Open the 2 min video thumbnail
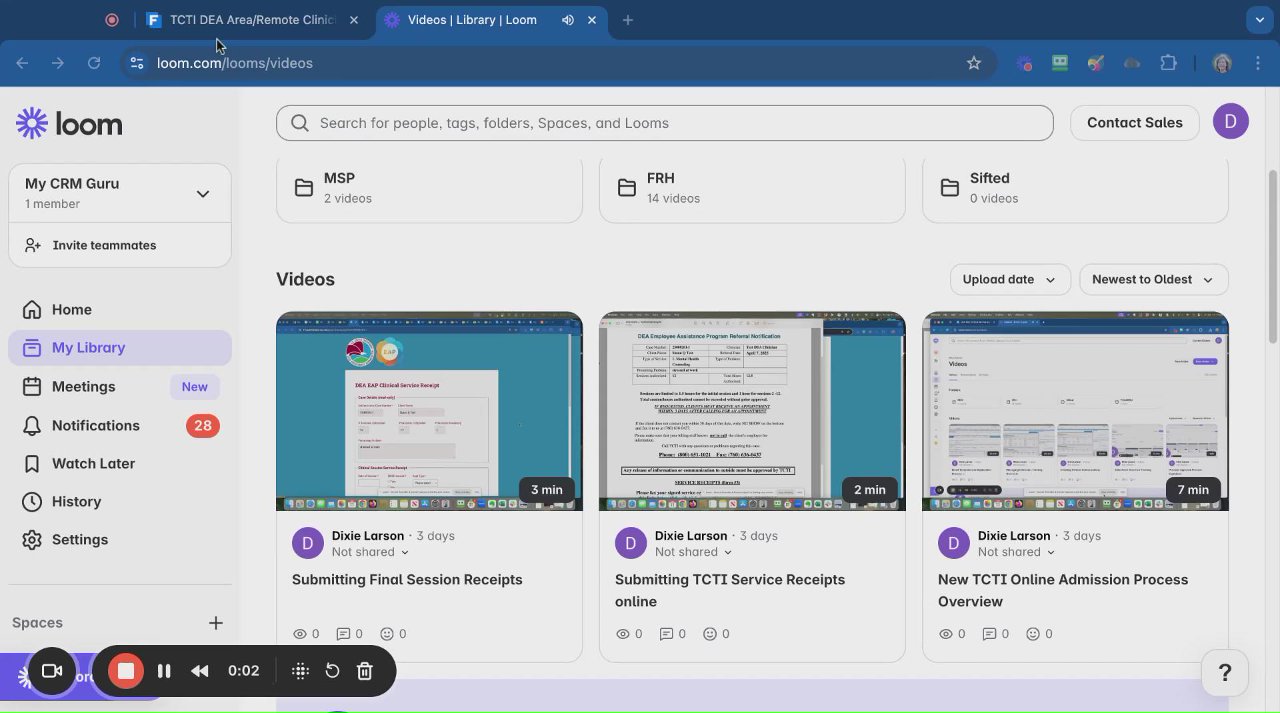This screenshot has width=1280, height=713. (x=752, y=411)
